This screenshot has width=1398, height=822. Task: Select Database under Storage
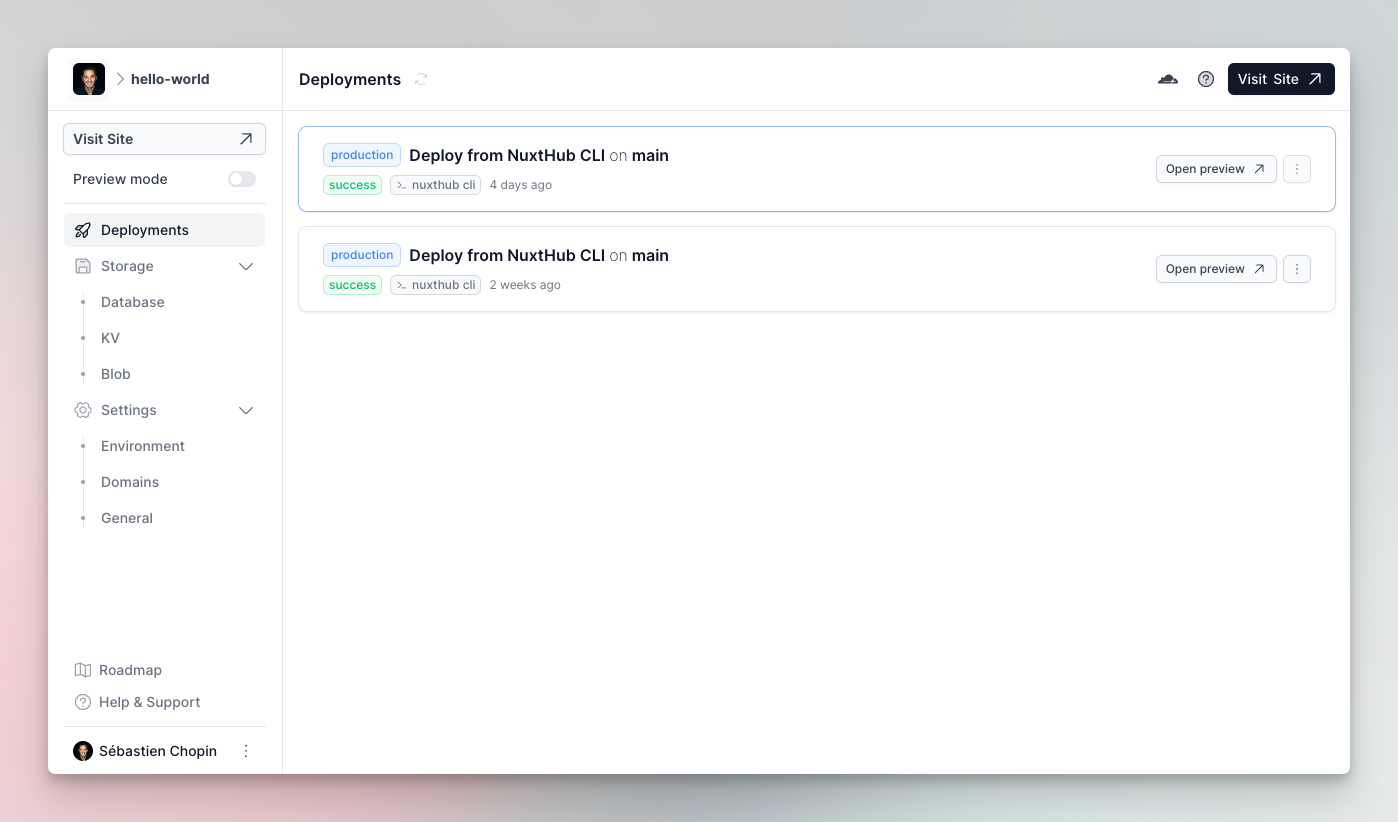click(x=132, y=302)
